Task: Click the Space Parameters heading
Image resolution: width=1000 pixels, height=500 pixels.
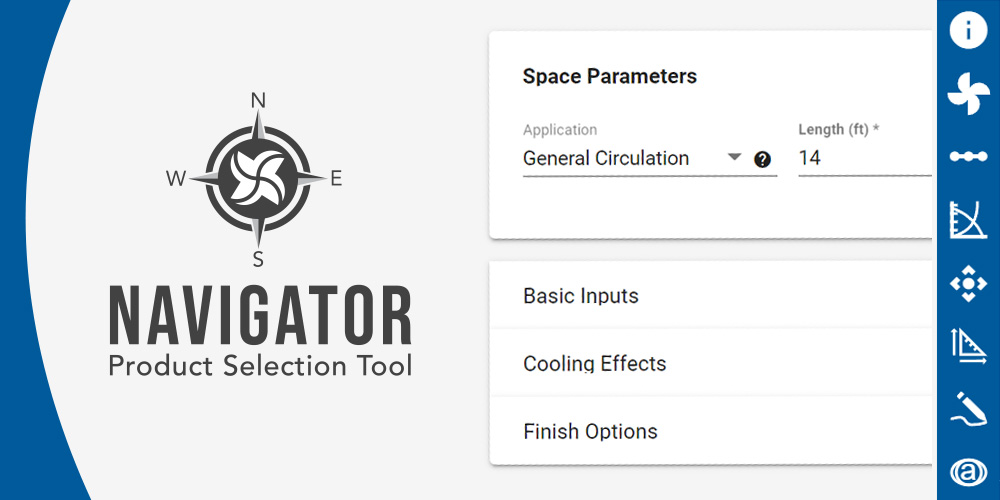Action: (609, 76)
